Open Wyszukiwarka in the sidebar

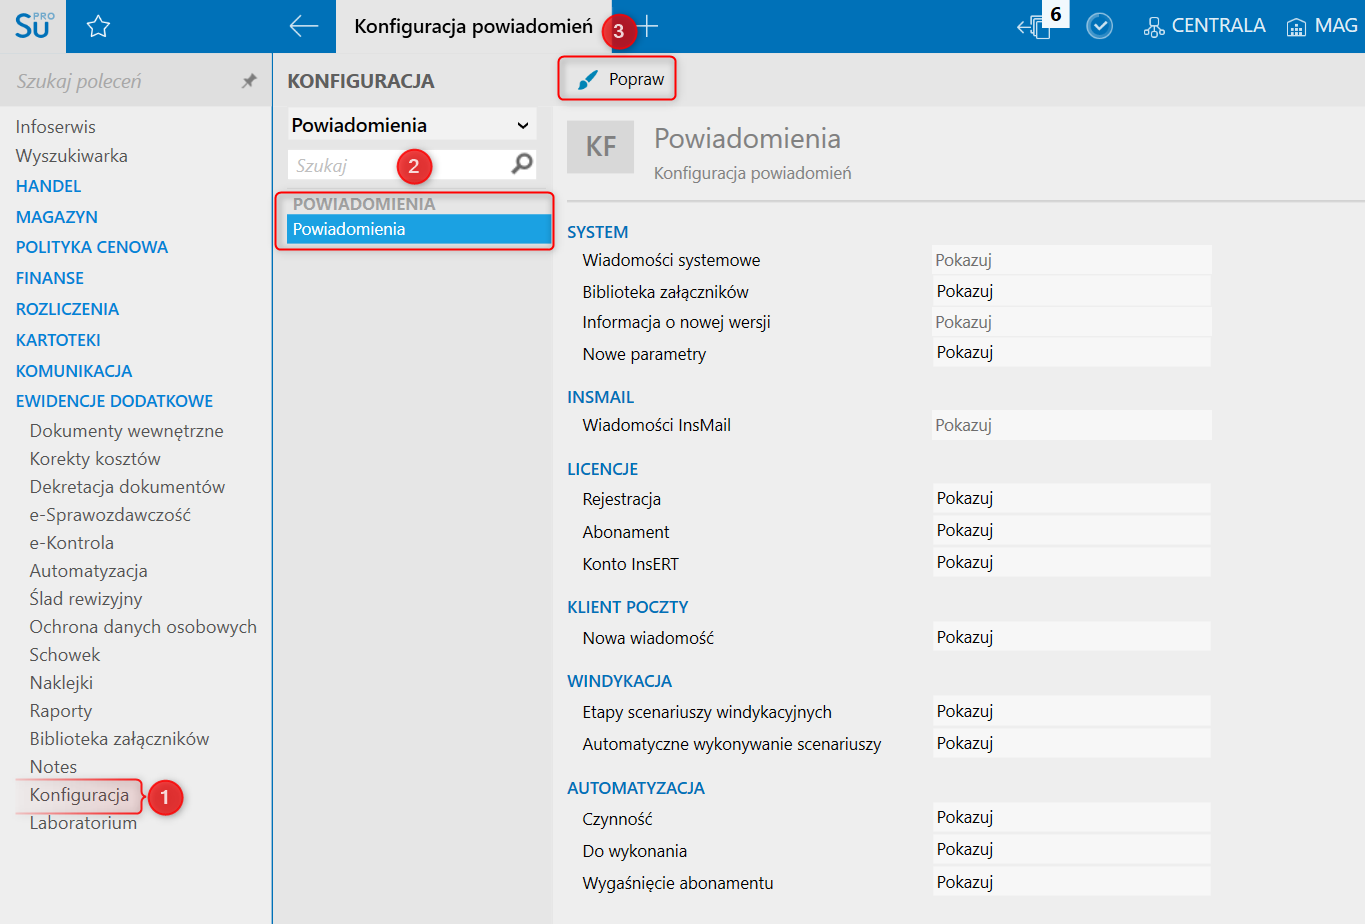(x=71, y=156)
